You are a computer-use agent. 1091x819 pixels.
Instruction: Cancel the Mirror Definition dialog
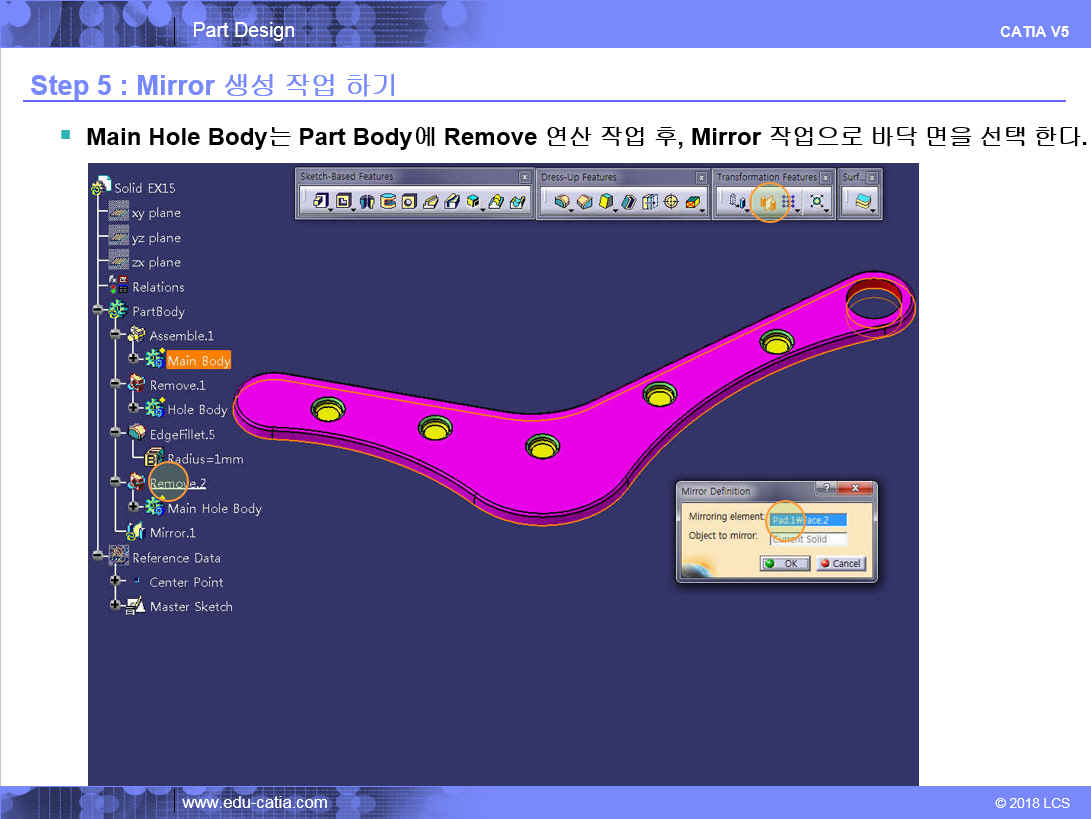click(839, 563)
